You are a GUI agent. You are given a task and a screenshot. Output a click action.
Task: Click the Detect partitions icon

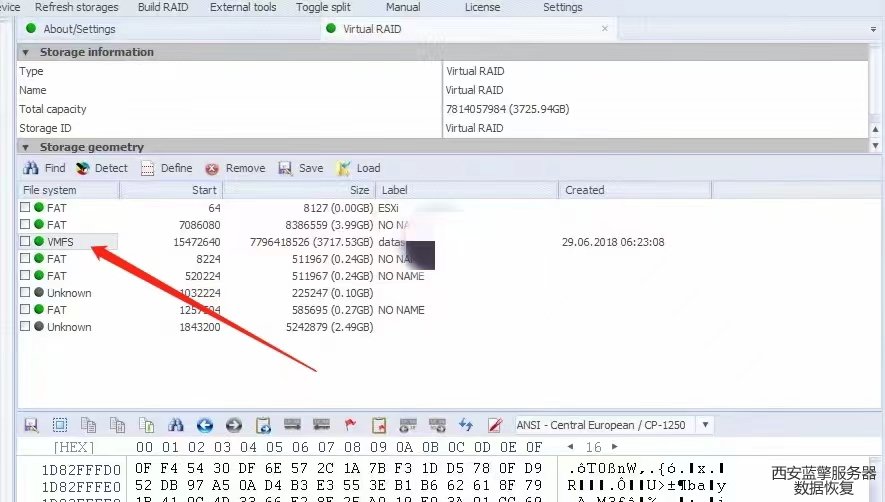84,168
